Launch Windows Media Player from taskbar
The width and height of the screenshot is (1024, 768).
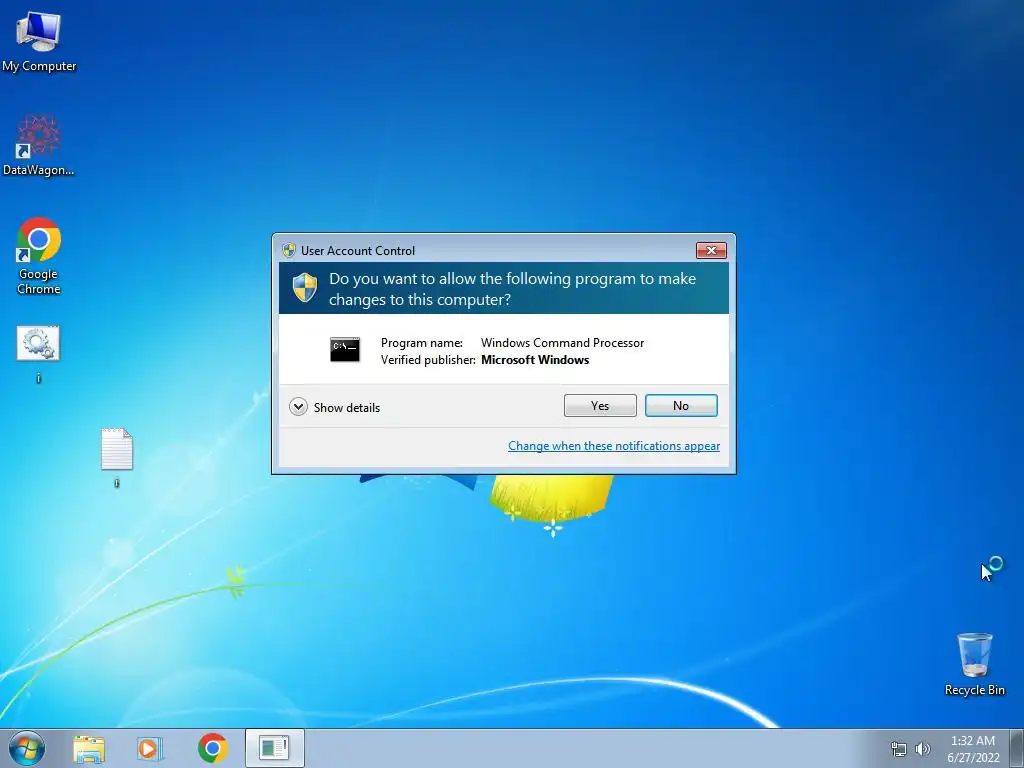pyautogui.click(x=150, y=748)
